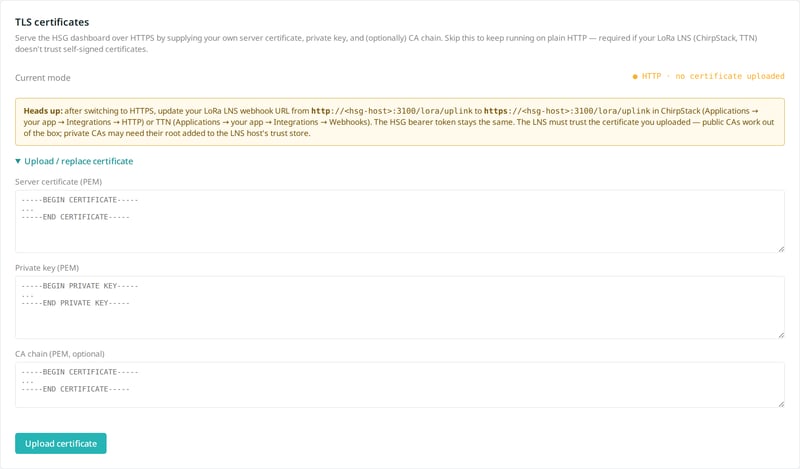Image resolution: width=800 pixels, height=469 pixels.
Task: Click the Upload certificate button
Action: [61, 443]
